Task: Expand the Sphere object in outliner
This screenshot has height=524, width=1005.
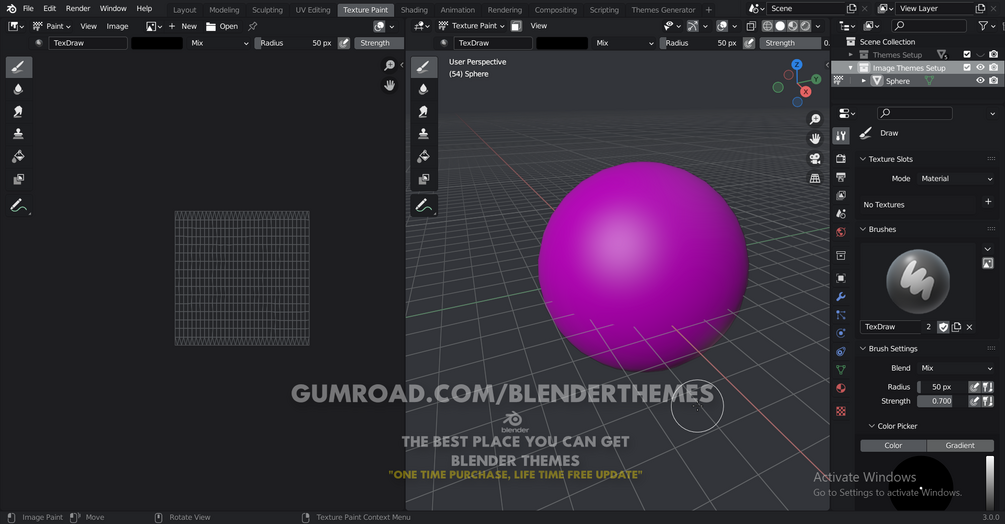Action: click(x=863, y=81)
